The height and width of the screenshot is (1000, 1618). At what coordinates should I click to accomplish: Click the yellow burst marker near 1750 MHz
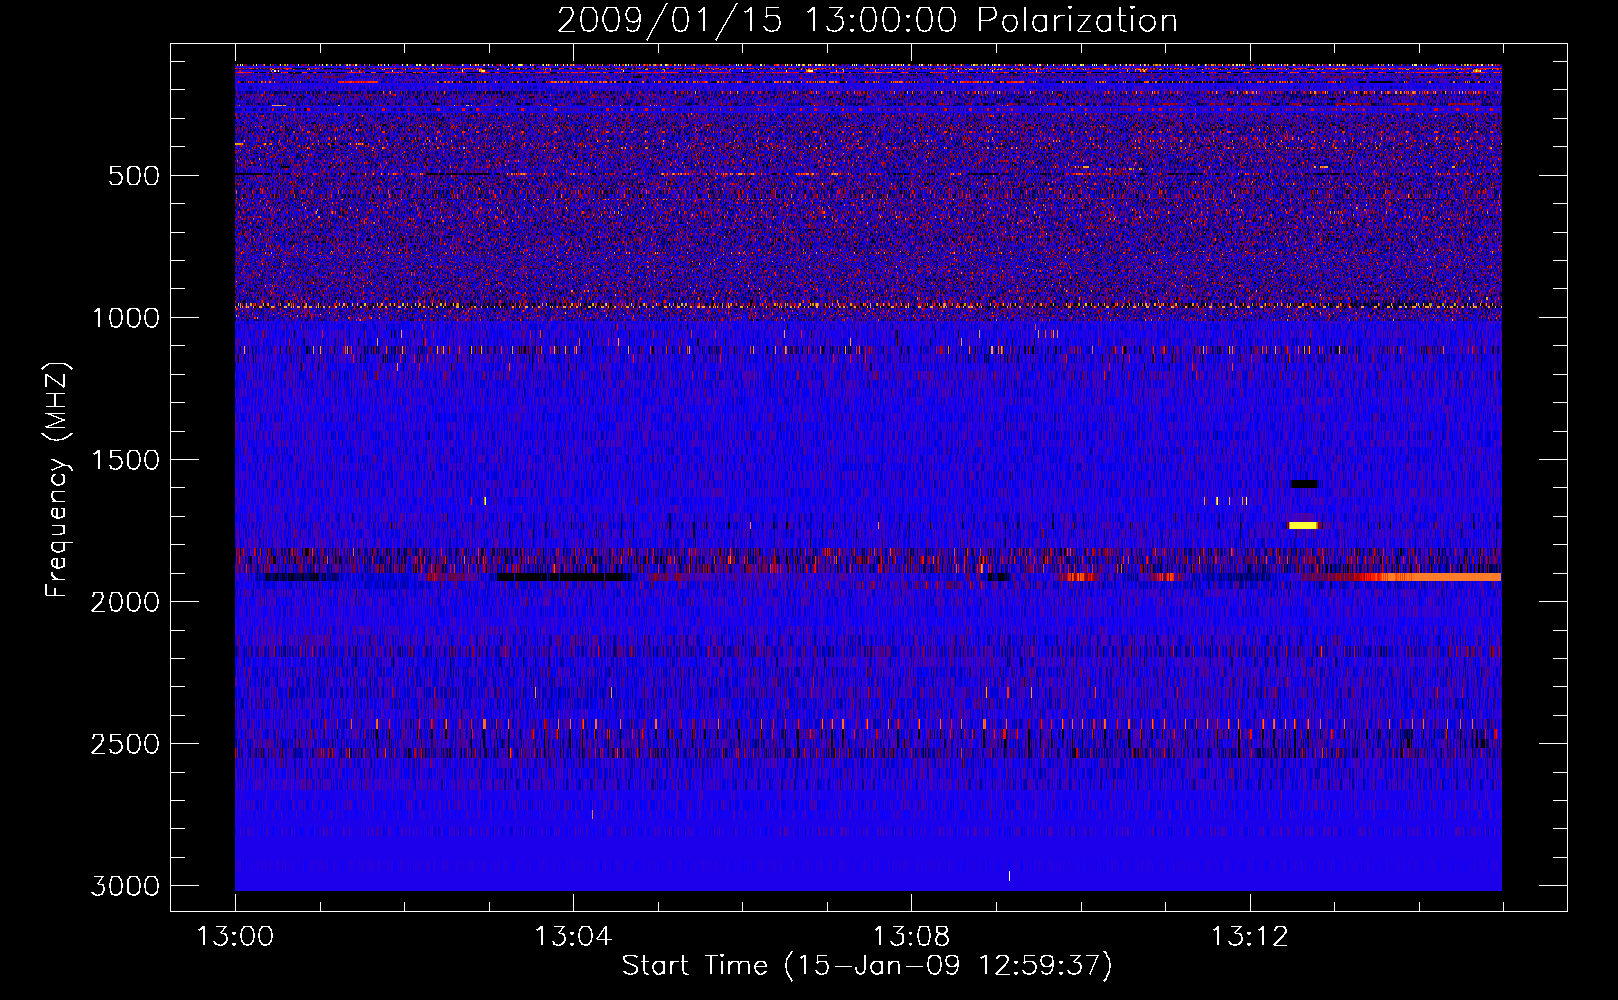[1303, 525]
